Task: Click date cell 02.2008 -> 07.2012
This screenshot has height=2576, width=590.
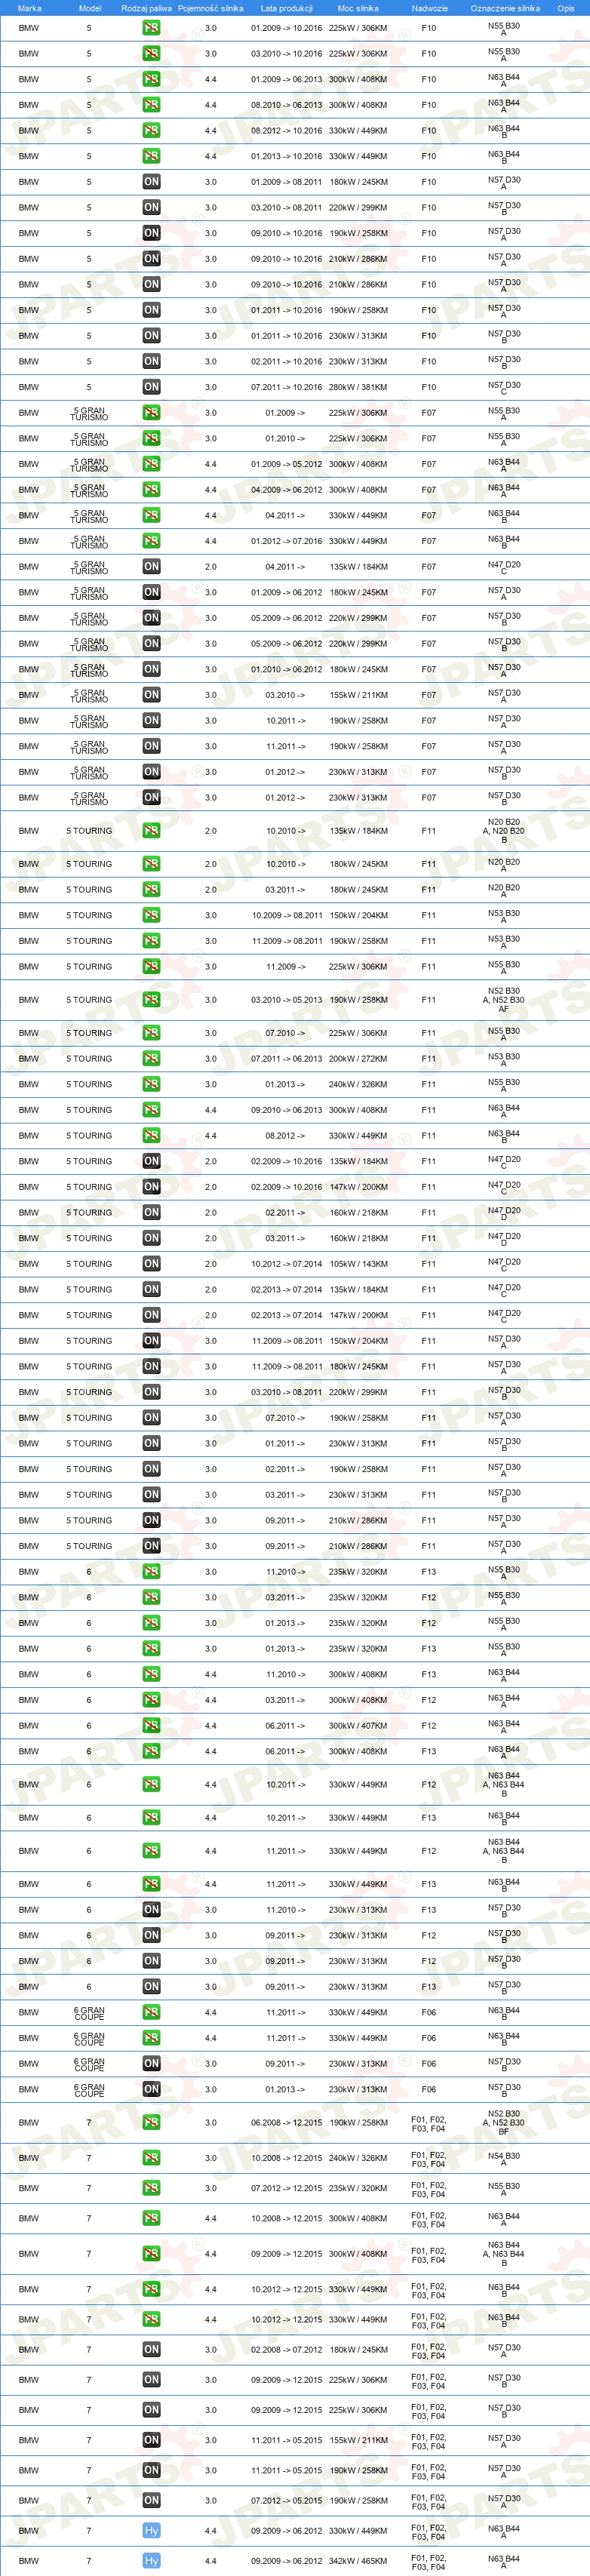Action: click(286, 2350)
